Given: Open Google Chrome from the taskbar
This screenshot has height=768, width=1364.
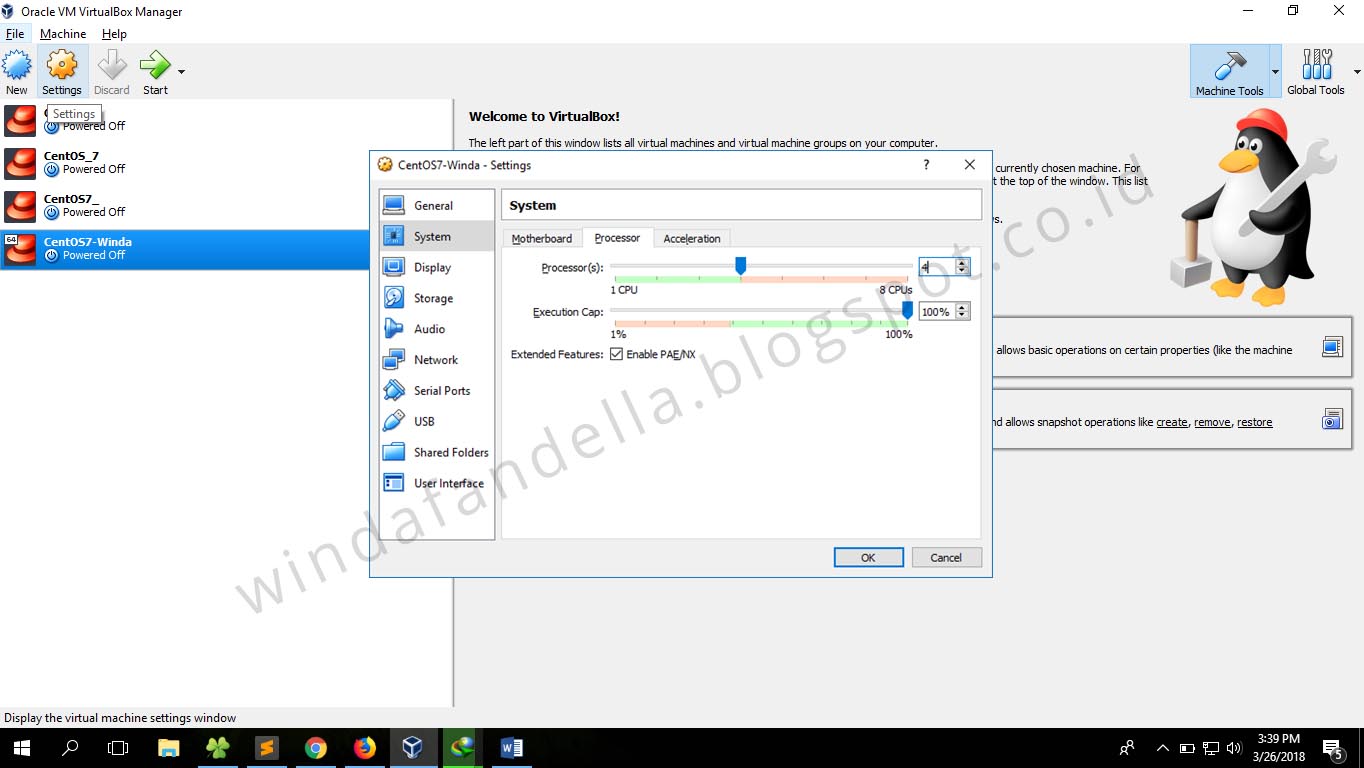Looking at the screenshot, I should coord(315,748).
